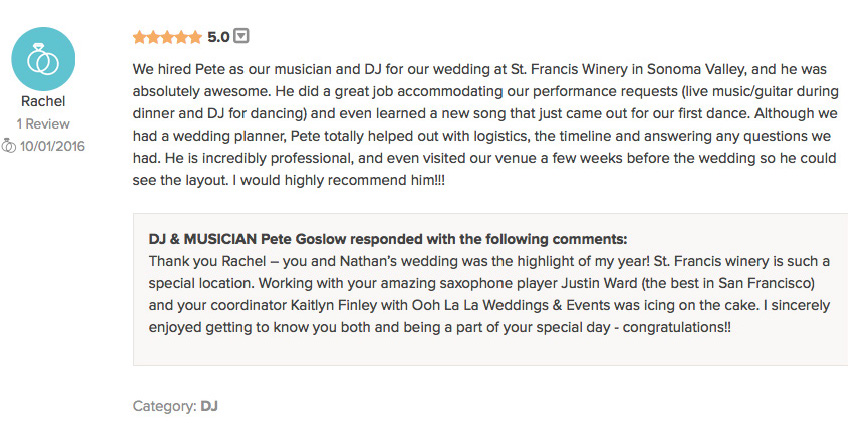Click 'I would highly recommend him!!!' sentence
Image resolution: width=848 pixels, height=427 pixels.
click(x=339, y=180)
